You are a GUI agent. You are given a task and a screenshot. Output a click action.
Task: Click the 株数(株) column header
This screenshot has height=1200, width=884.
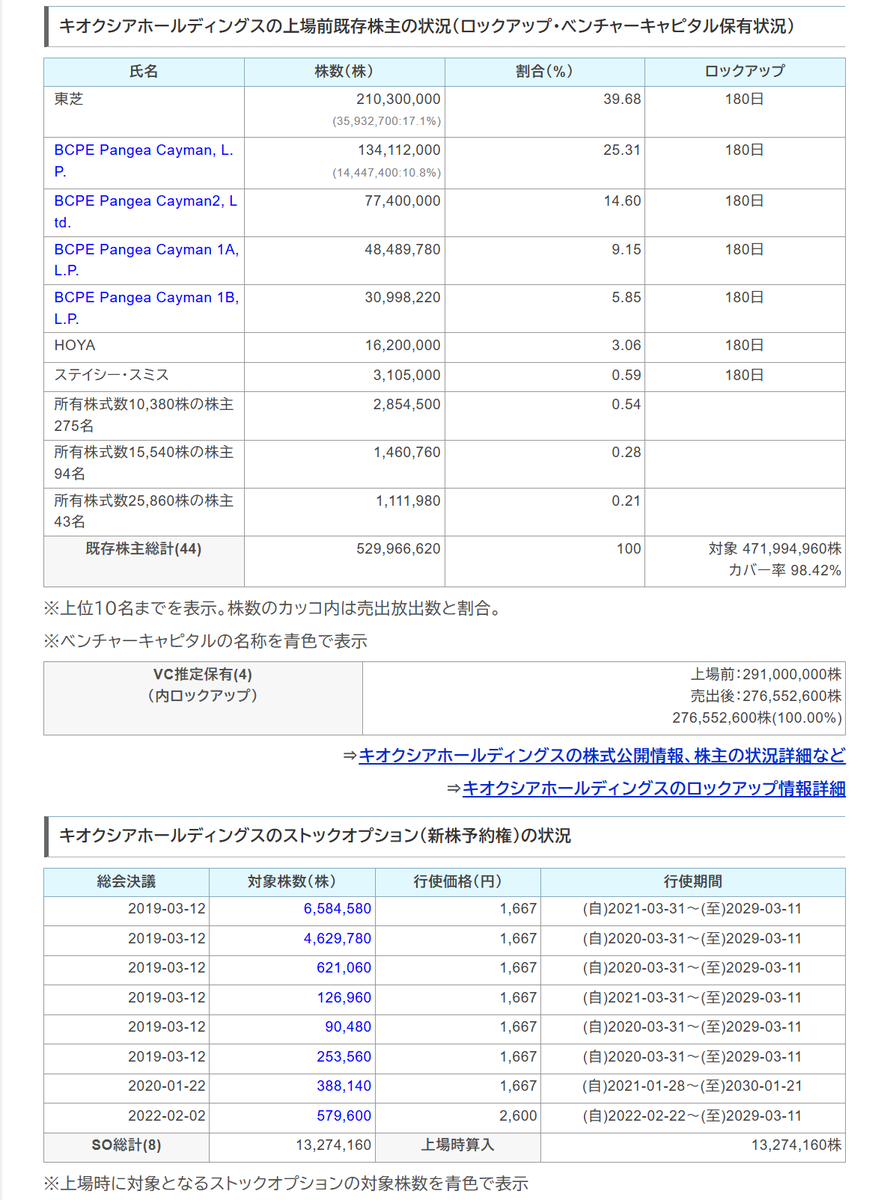(x=345, y=72)
